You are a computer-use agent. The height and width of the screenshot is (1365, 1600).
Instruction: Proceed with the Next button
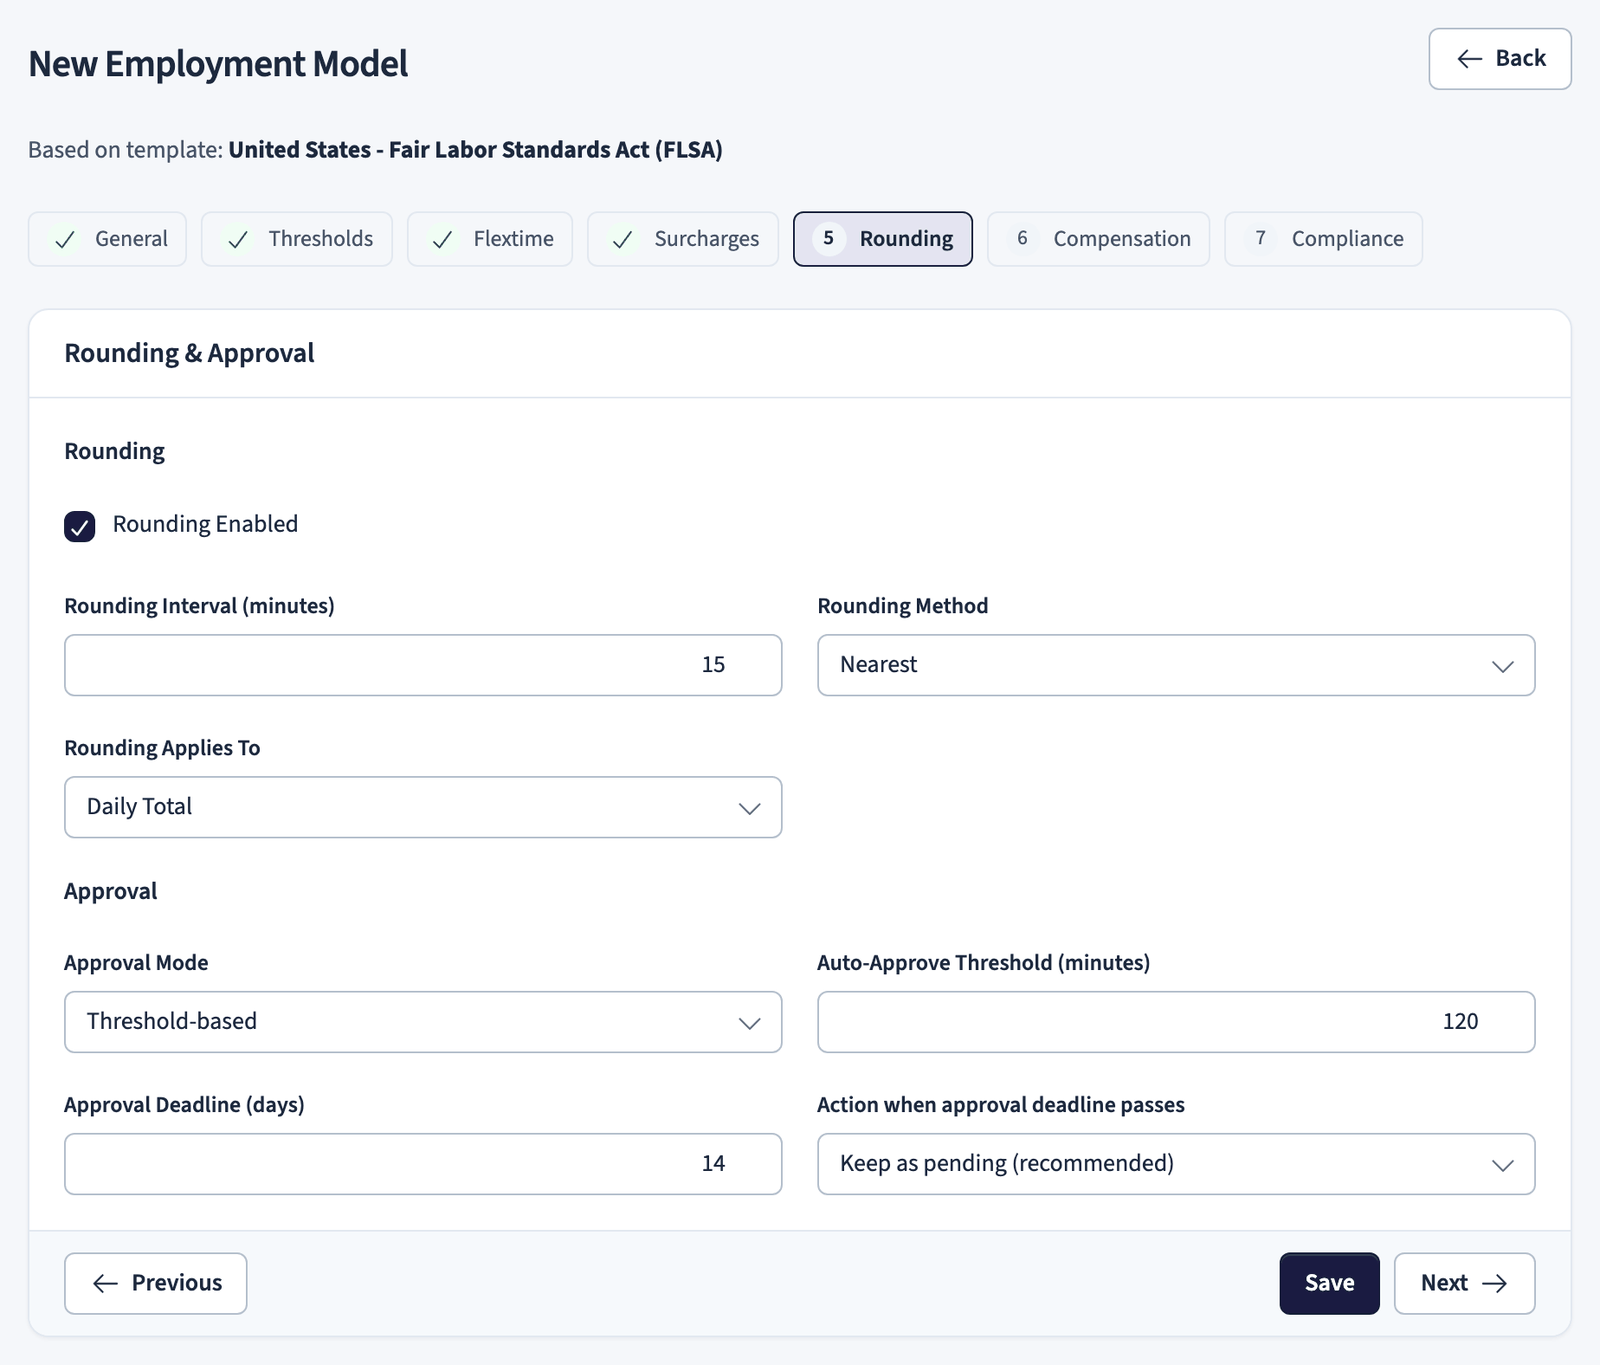[x=1464, y=1284]
